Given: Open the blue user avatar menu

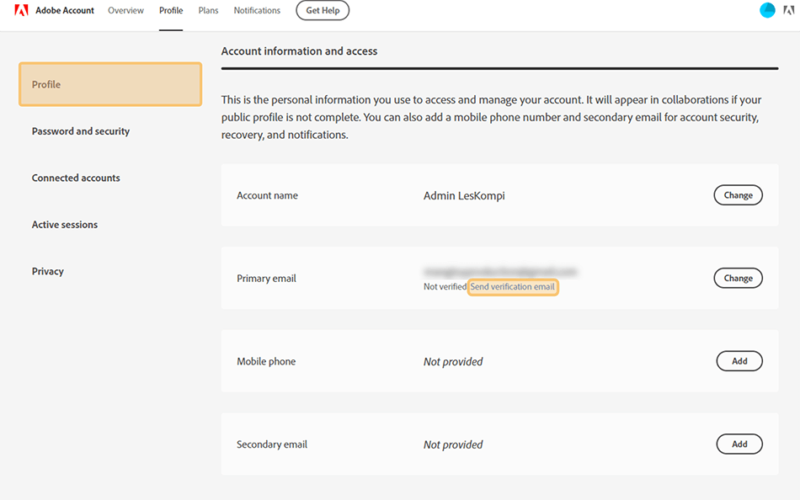Looking at the screenshot, I should [x=767, y=10].
